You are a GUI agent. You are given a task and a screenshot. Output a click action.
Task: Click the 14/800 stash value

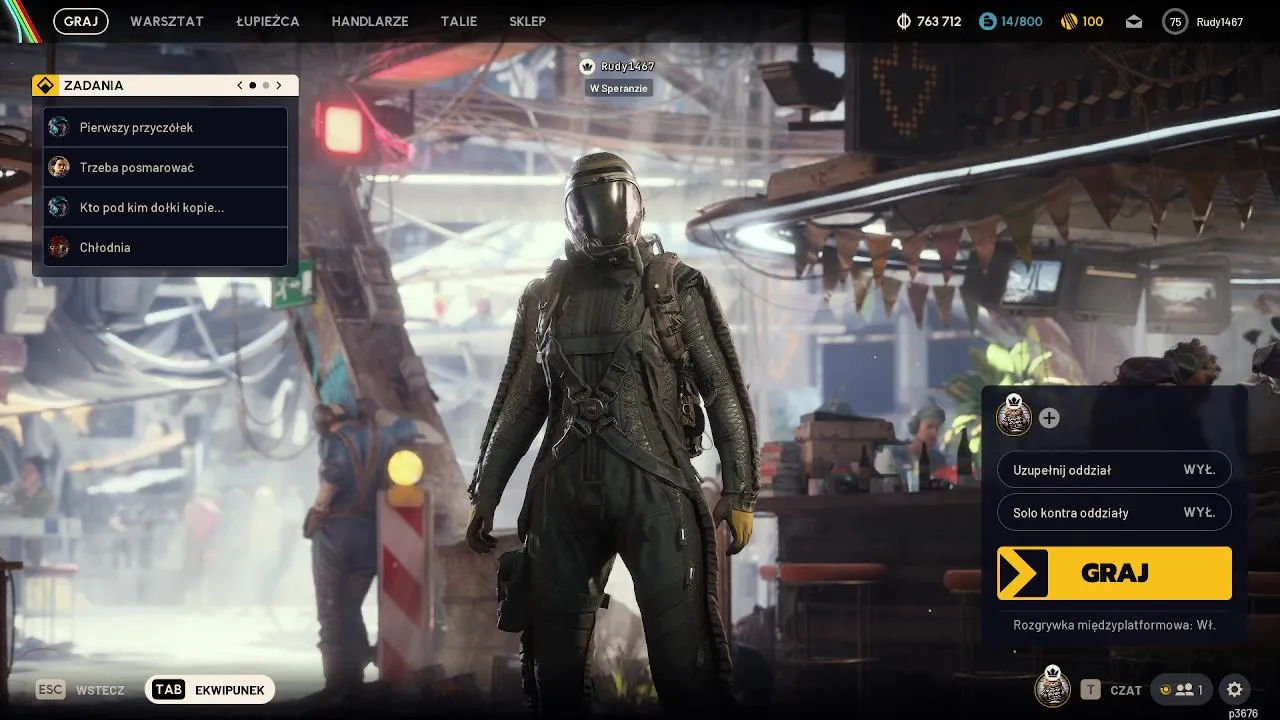click(1022, 21)
